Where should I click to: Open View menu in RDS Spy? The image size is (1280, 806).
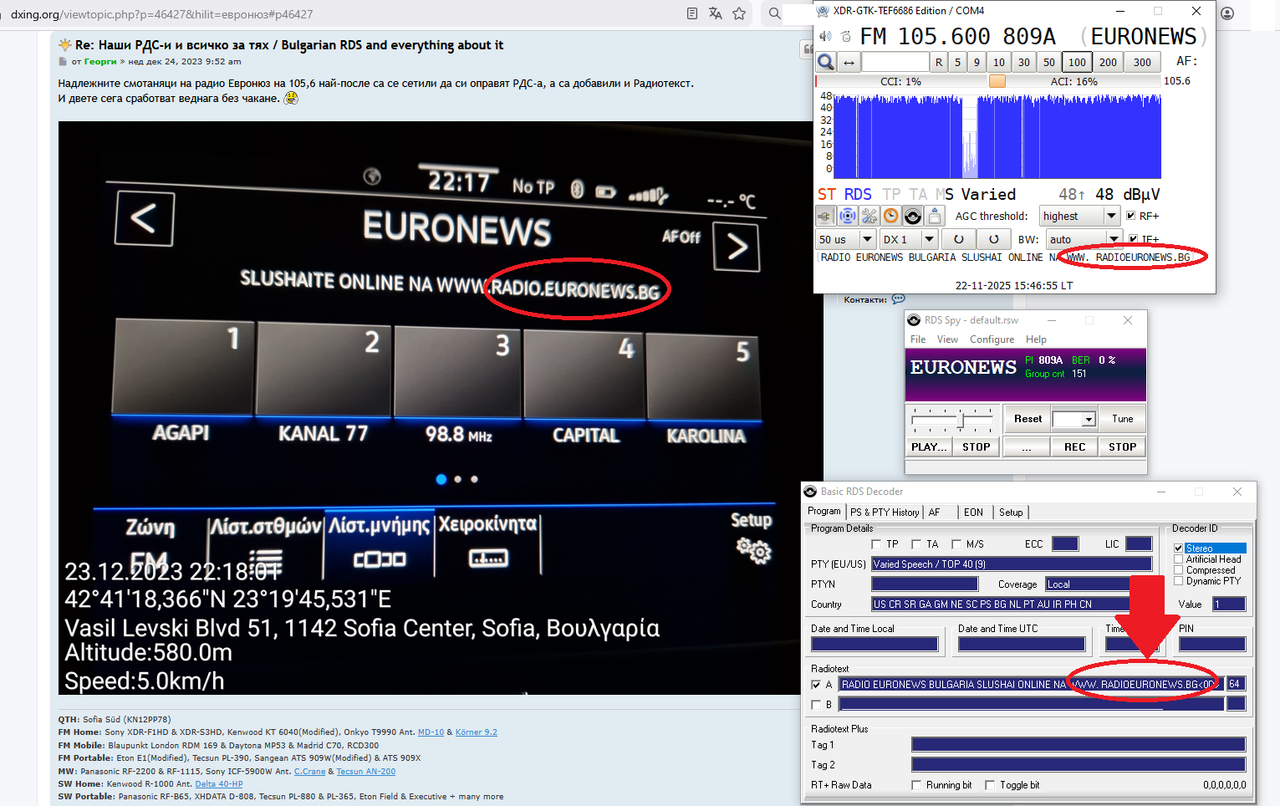[x=947, y=339]
